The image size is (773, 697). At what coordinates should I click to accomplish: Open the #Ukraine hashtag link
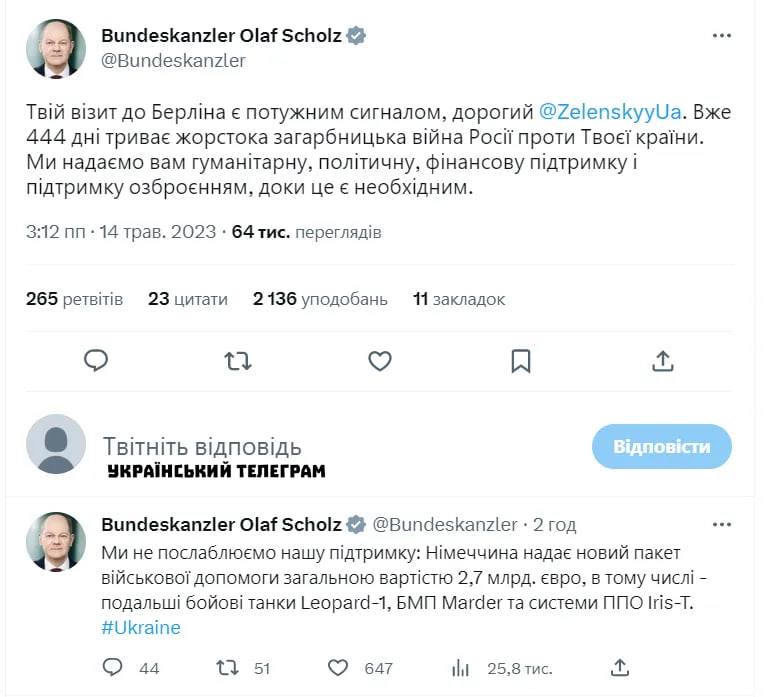coord(141,627)
